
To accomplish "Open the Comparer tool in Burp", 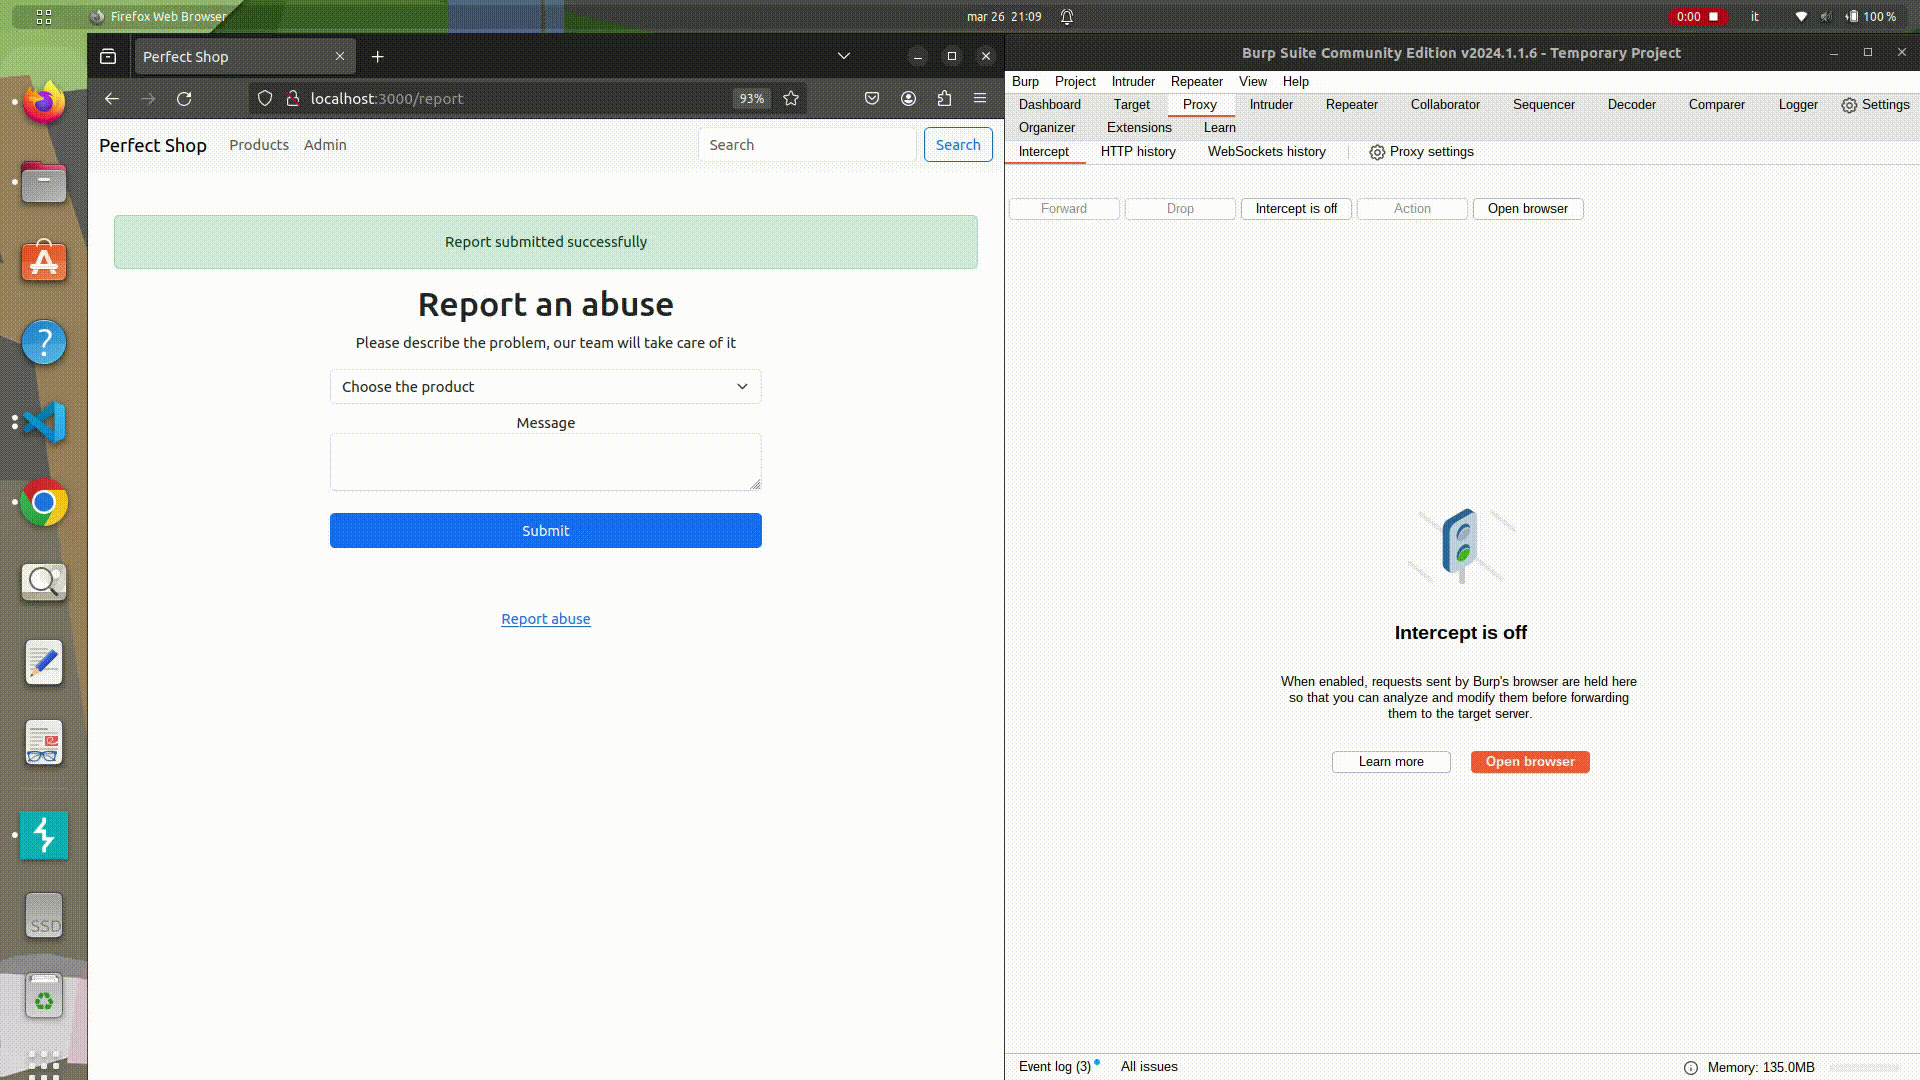I will [x=1716, y=104].
